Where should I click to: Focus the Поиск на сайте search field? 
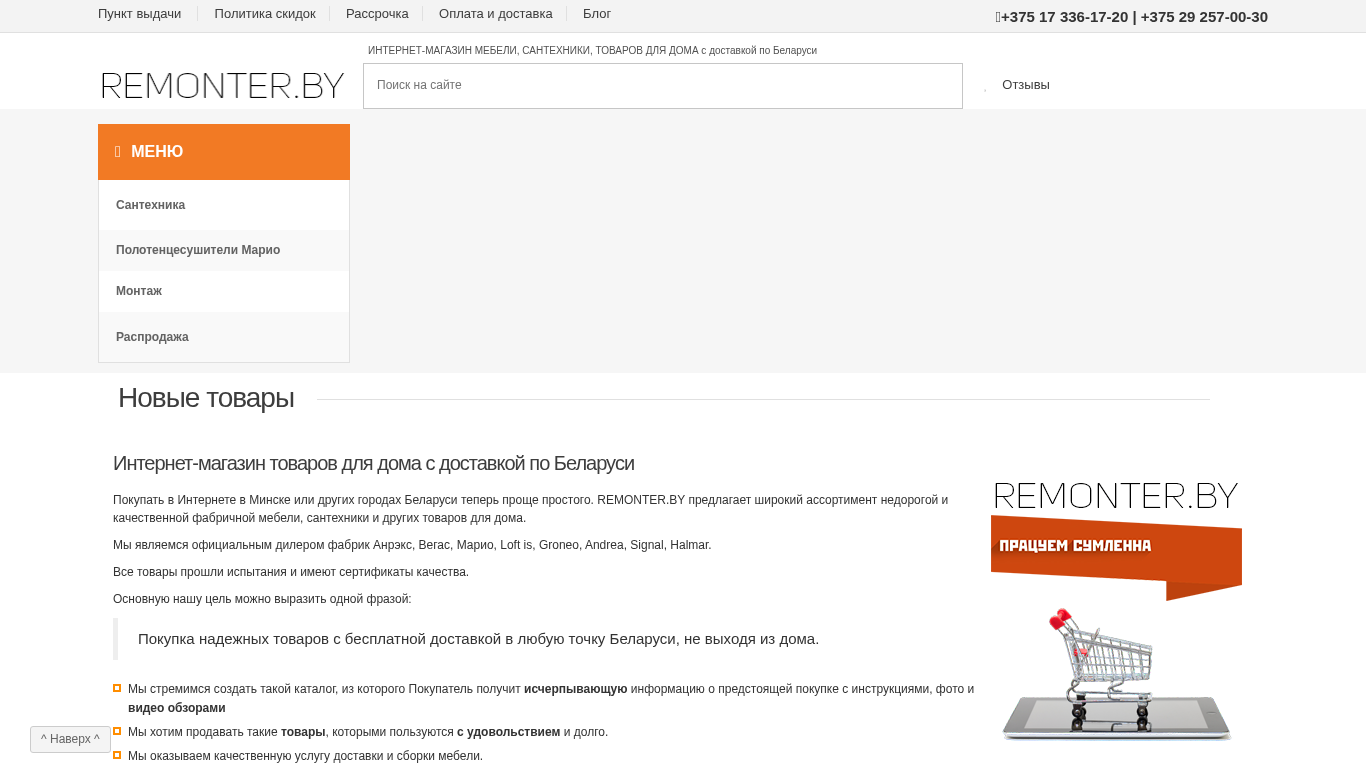coord(662,86)
